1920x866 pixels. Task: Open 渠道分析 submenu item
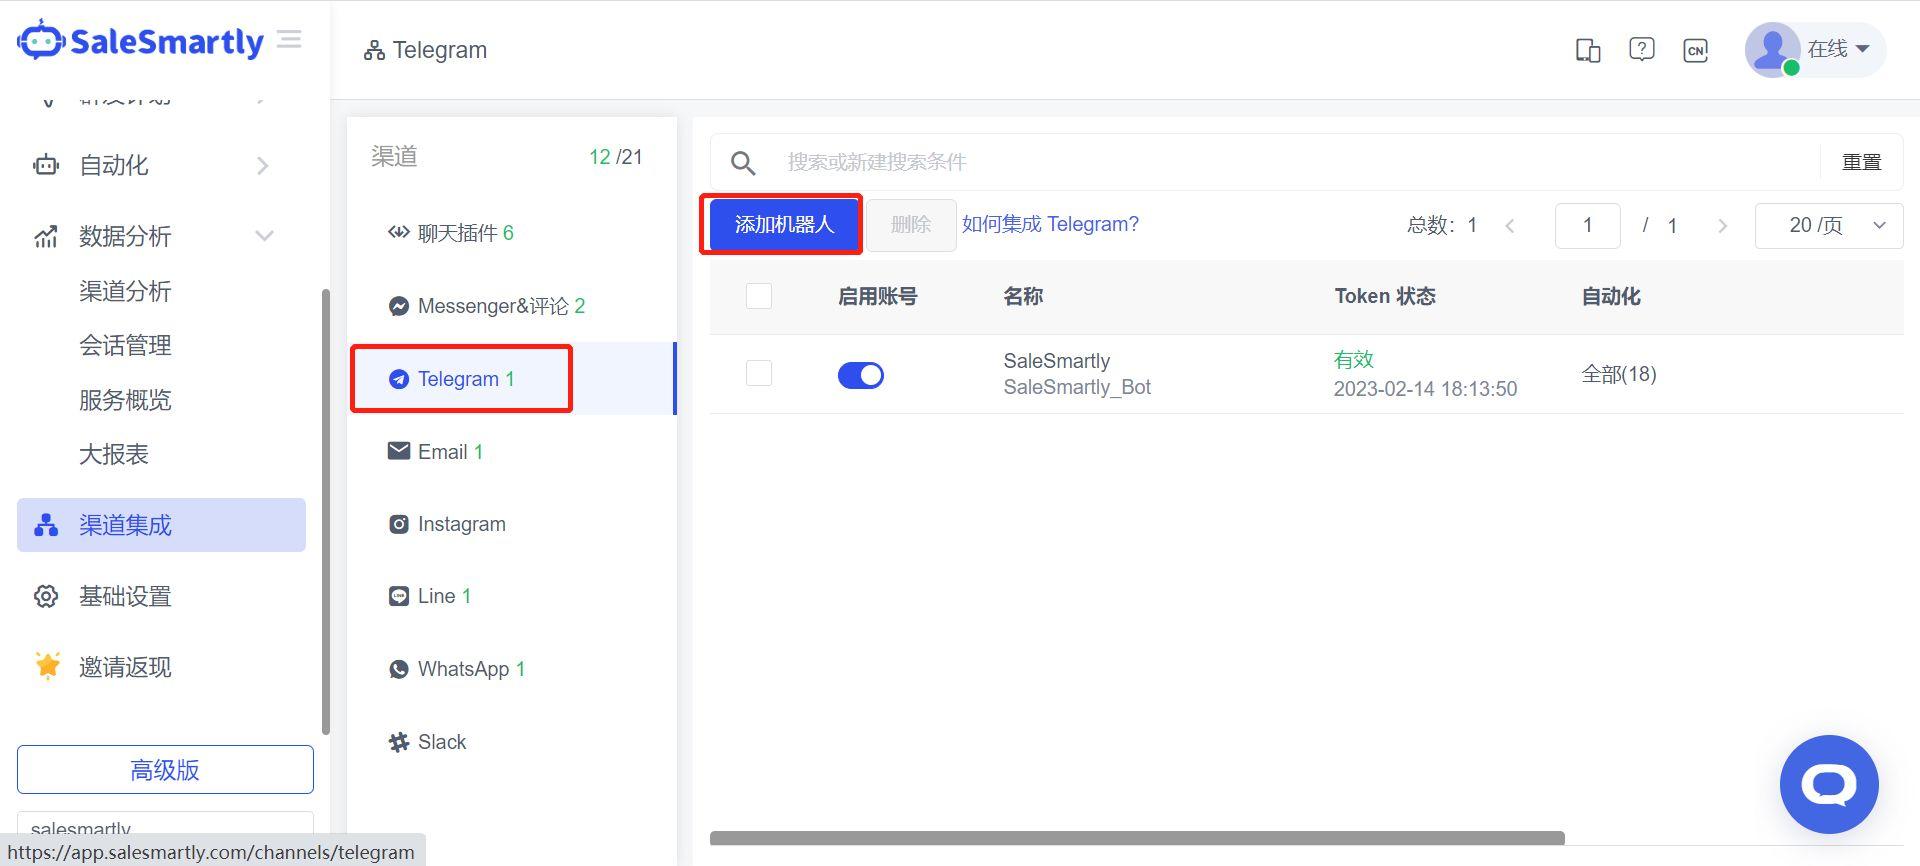point(125,291)
